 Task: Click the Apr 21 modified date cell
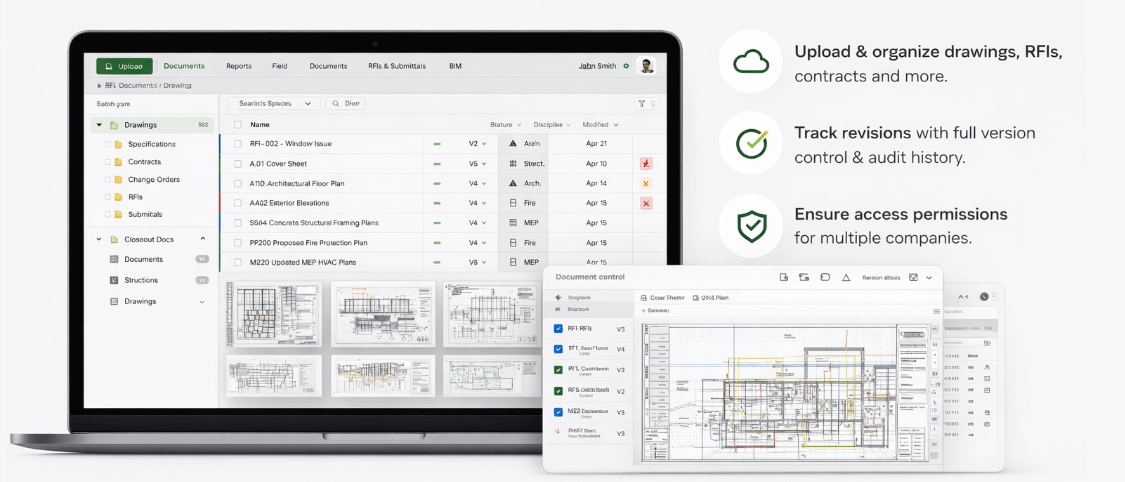(596, 143)
